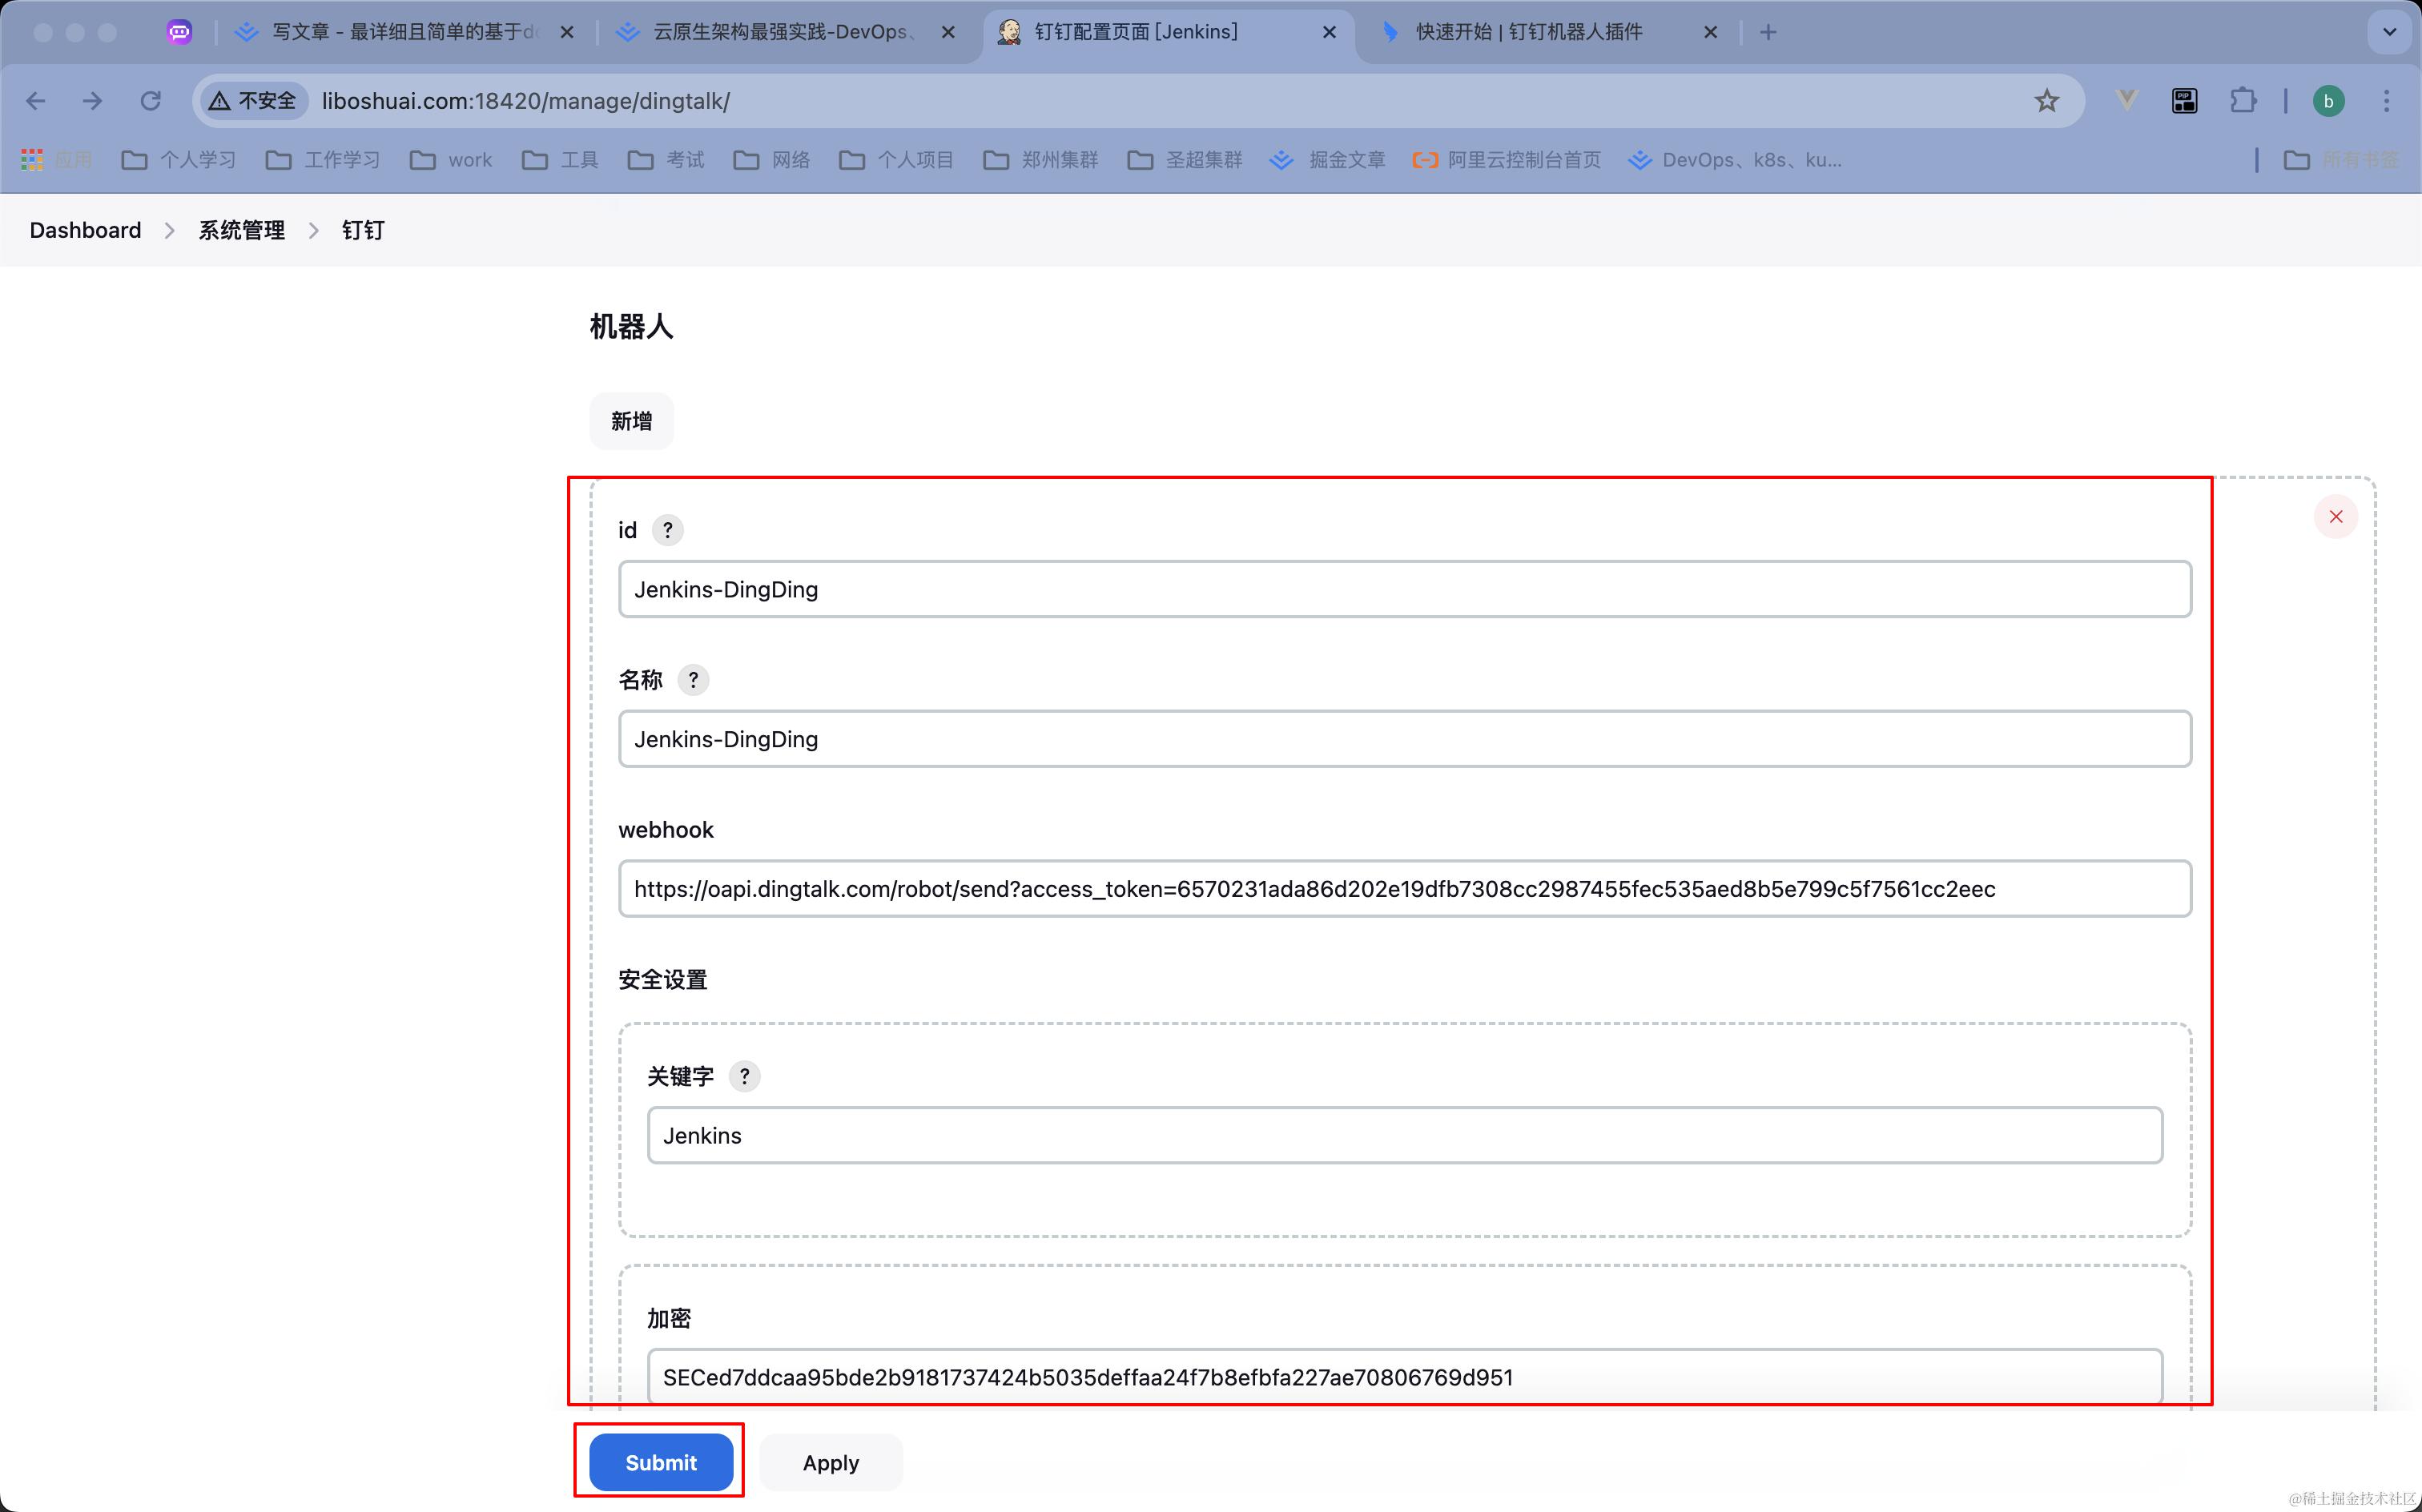
Task: Delete robot with red X icon
Action: point(2335,516)
